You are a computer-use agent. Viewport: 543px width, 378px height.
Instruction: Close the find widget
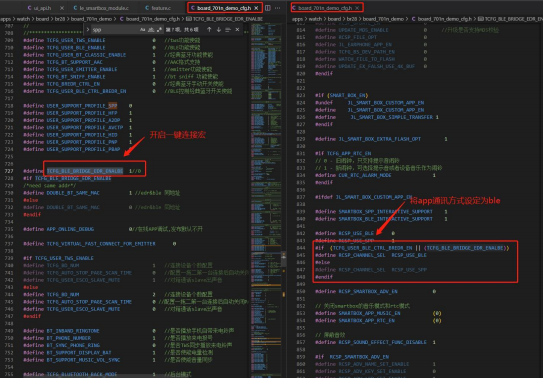[237, 30]
